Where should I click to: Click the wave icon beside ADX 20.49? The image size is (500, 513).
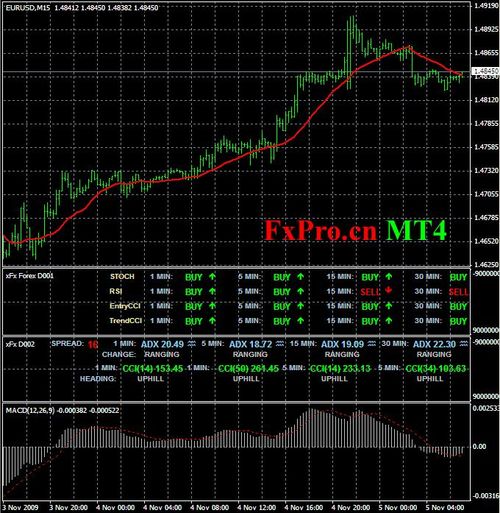pos(191,344)
